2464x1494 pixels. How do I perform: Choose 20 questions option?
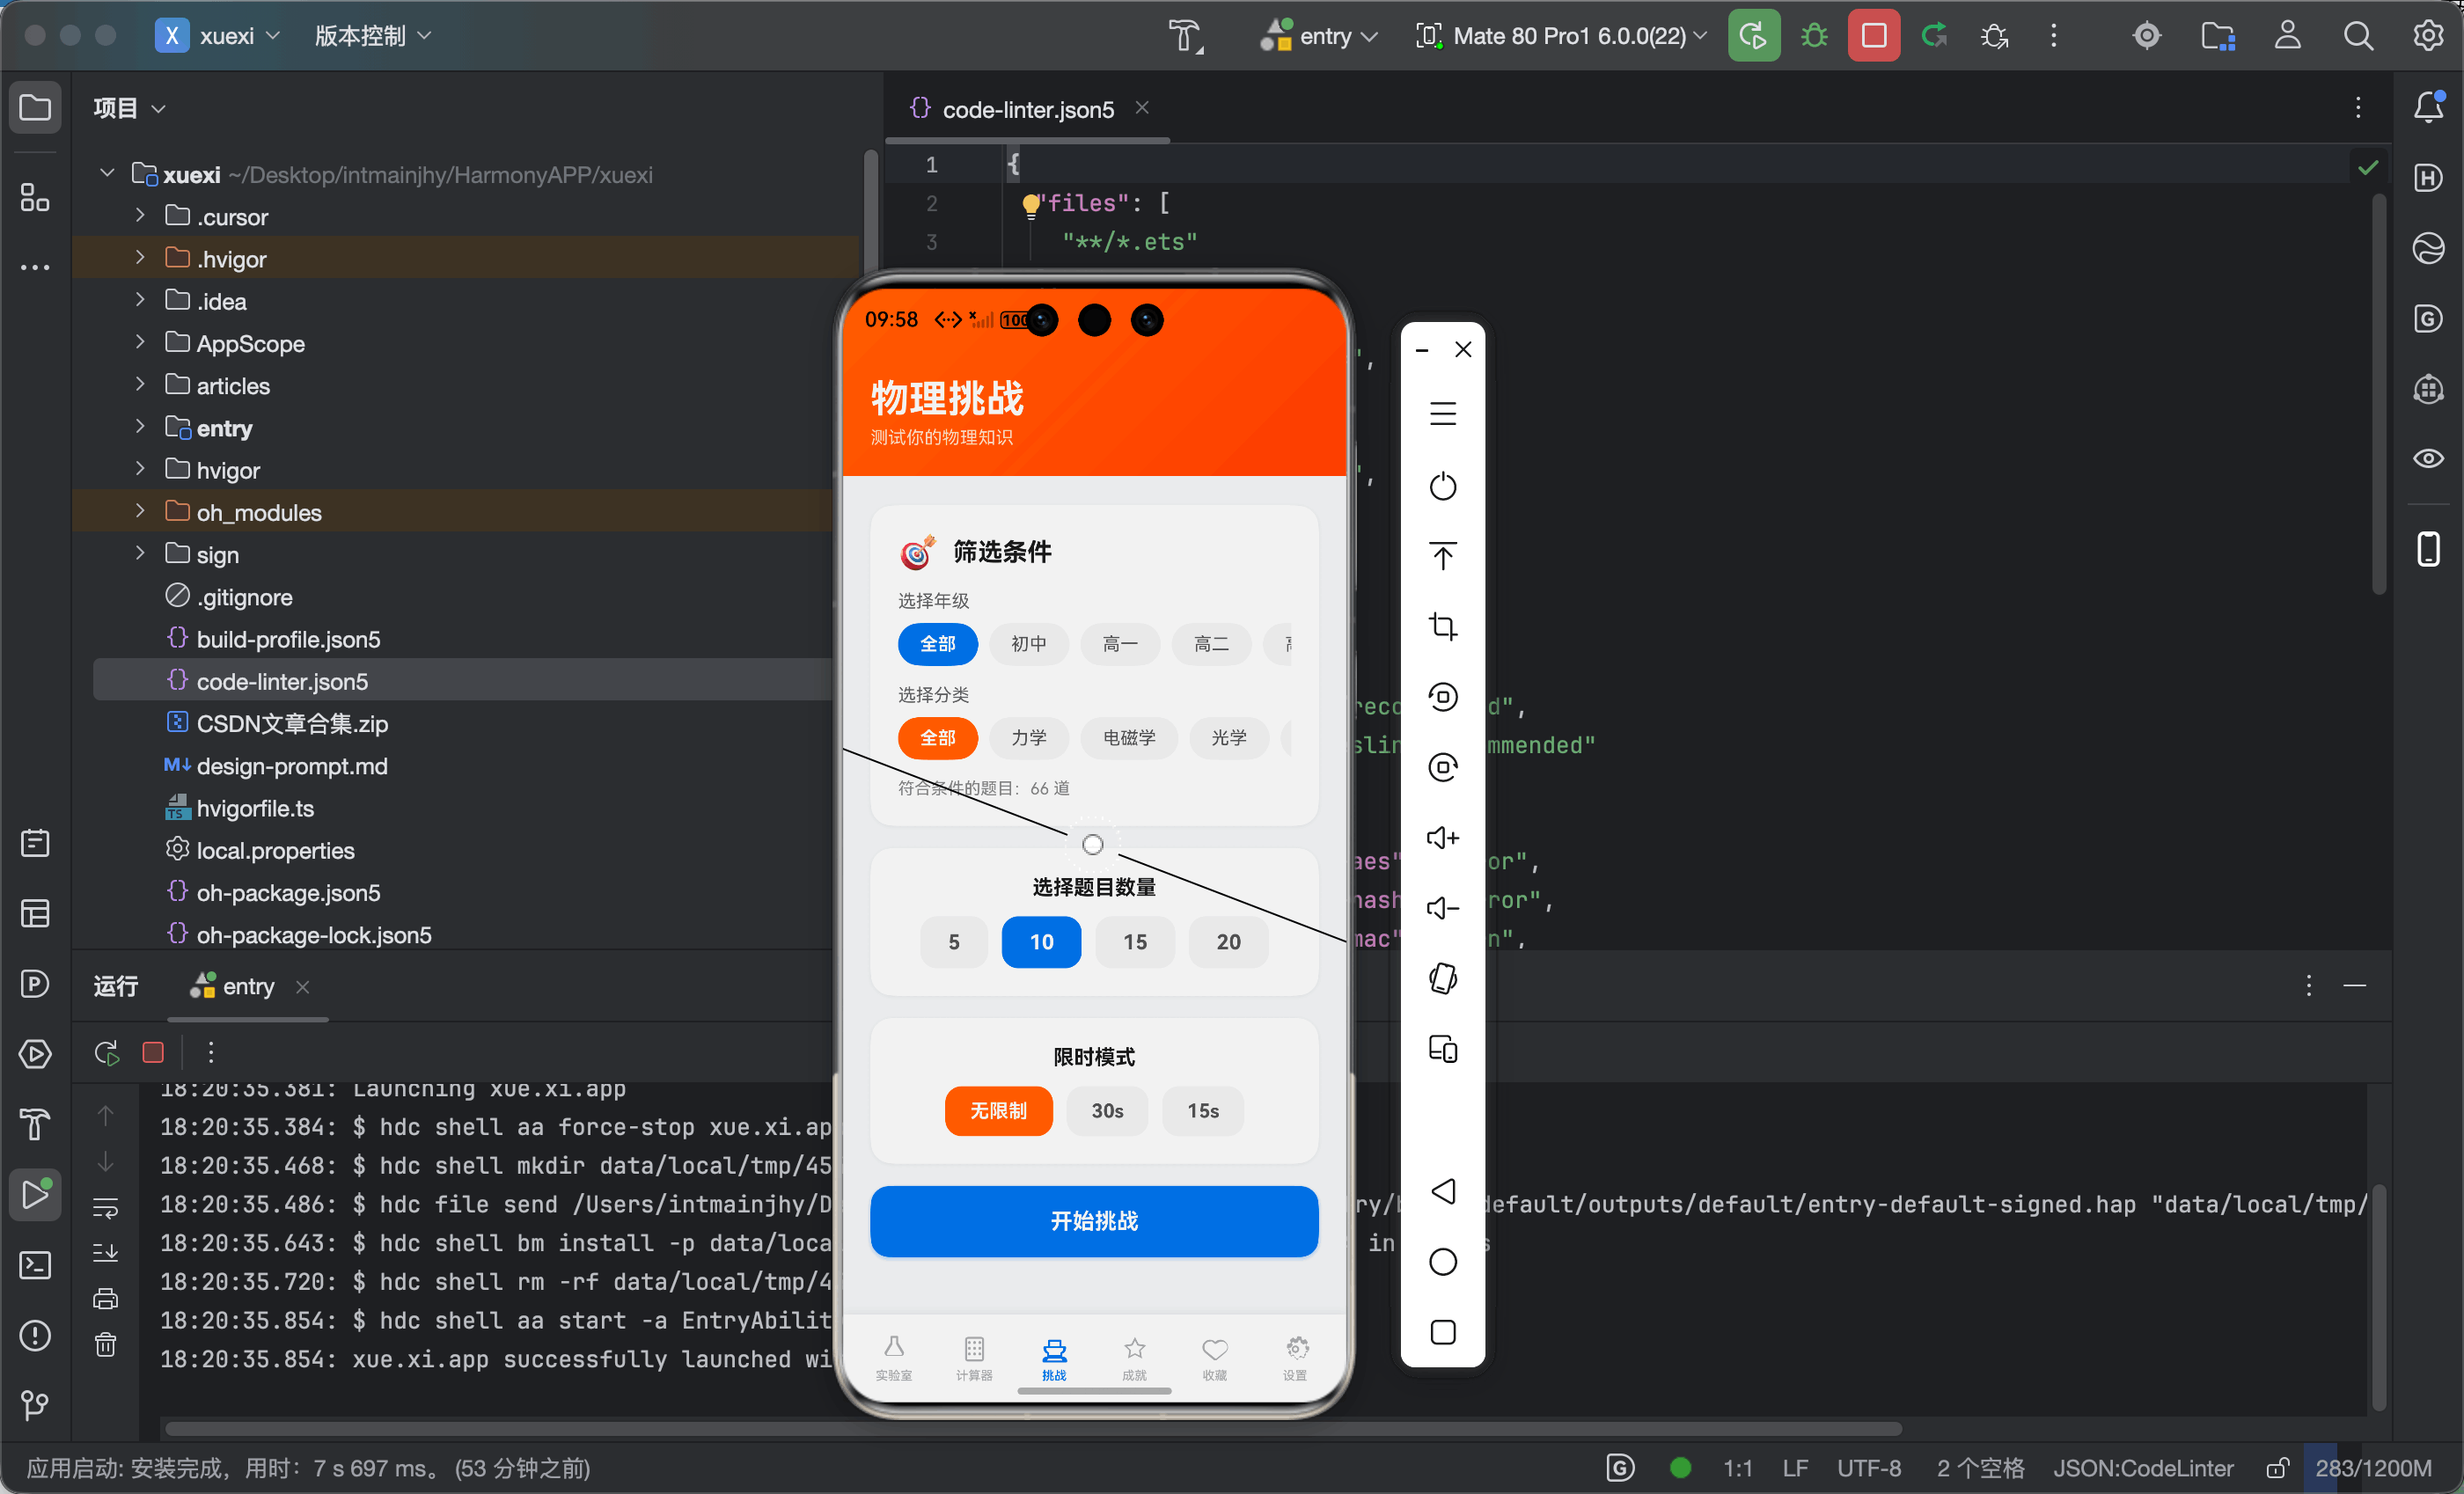pyautogui.click(x=1228, y=942)
